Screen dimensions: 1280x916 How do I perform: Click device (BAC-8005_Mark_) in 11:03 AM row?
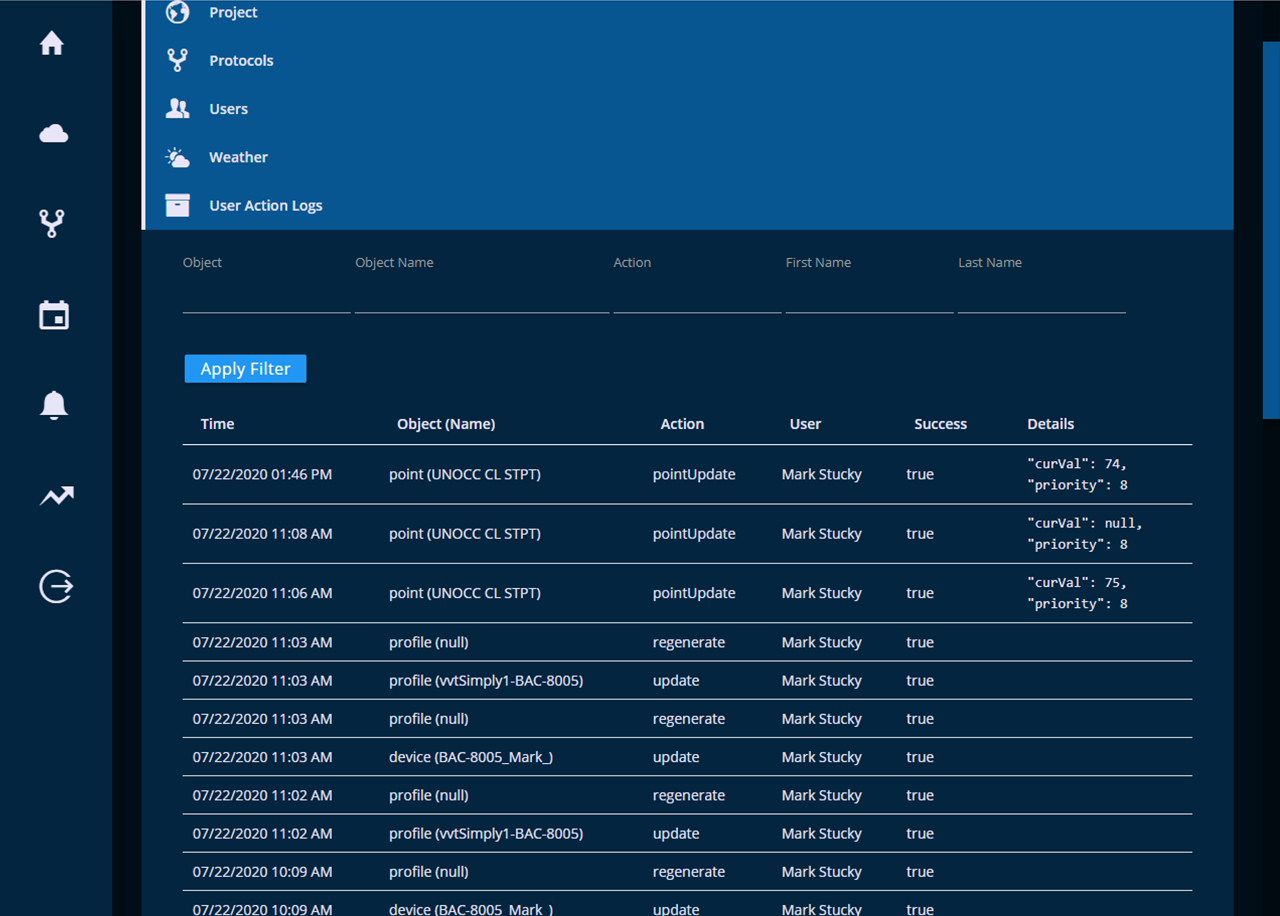[x=471, y=757]
